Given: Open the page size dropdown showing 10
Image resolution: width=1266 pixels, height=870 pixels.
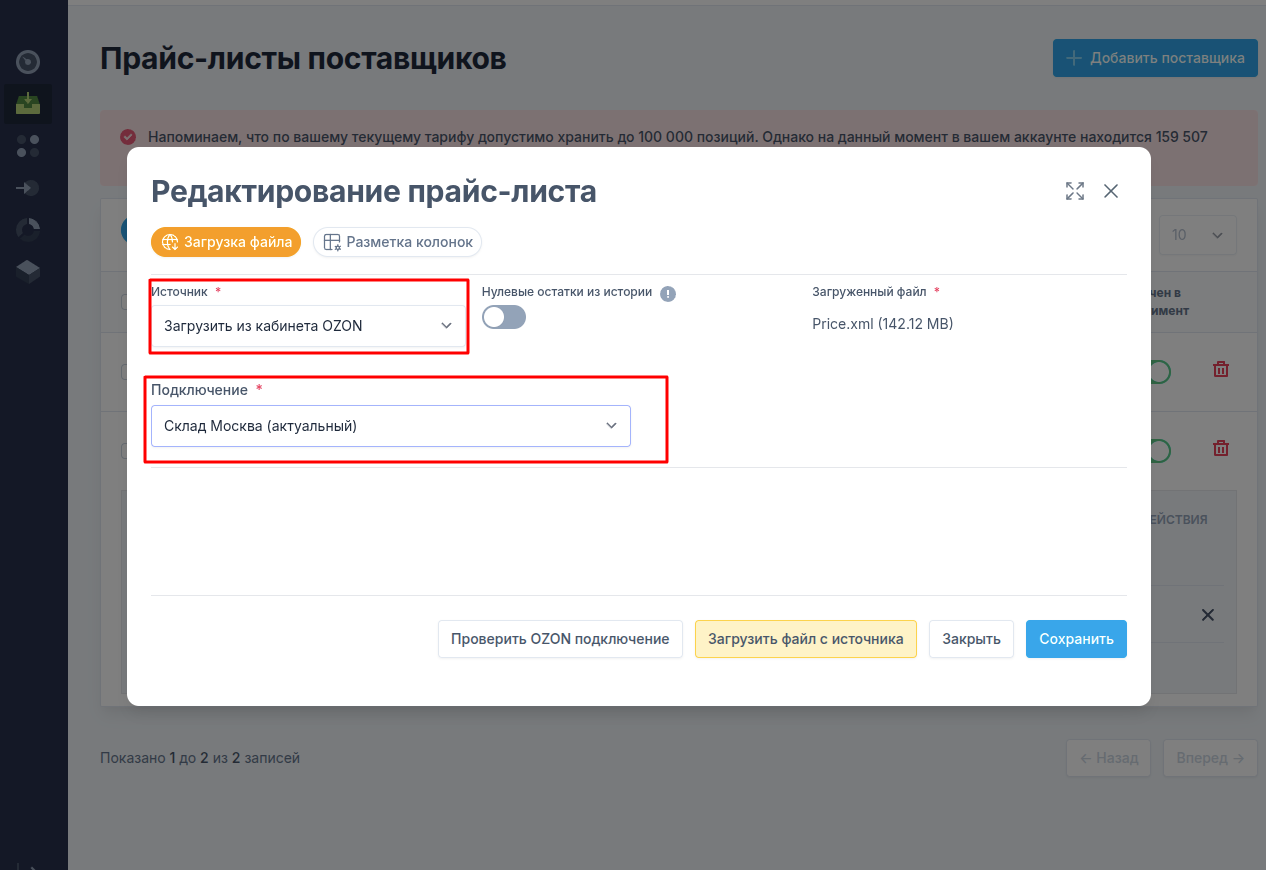Looking at the screenshot, I should [1197, 235].
